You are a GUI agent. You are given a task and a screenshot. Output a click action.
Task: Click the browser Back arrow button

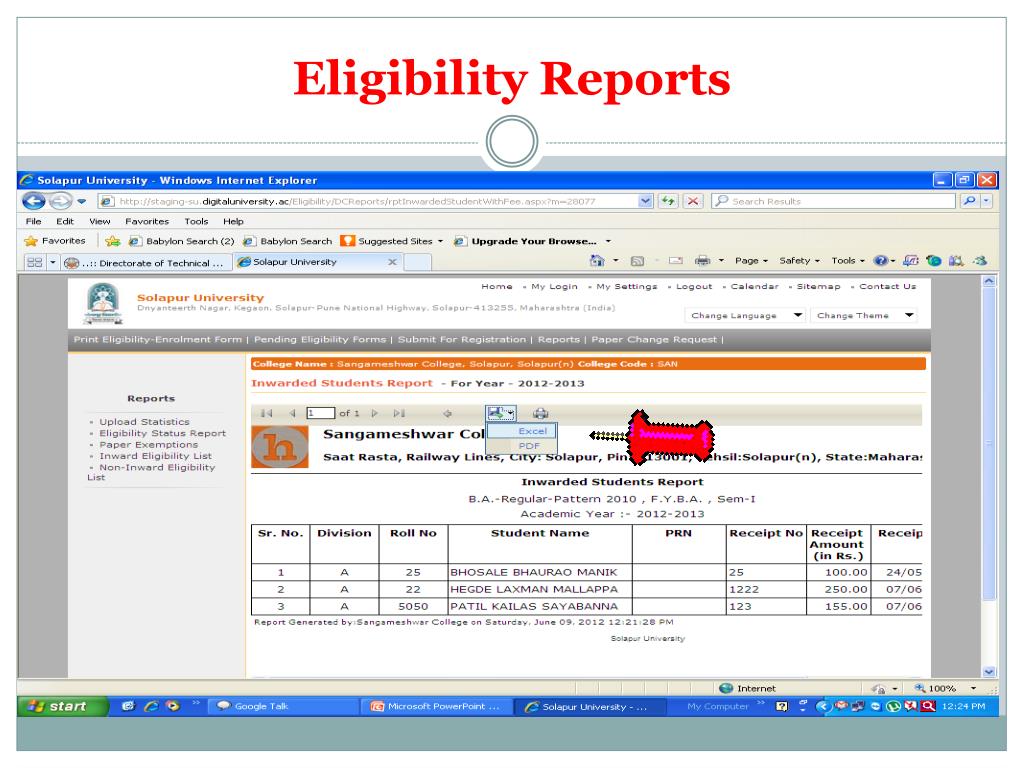[x=34, y=201]
